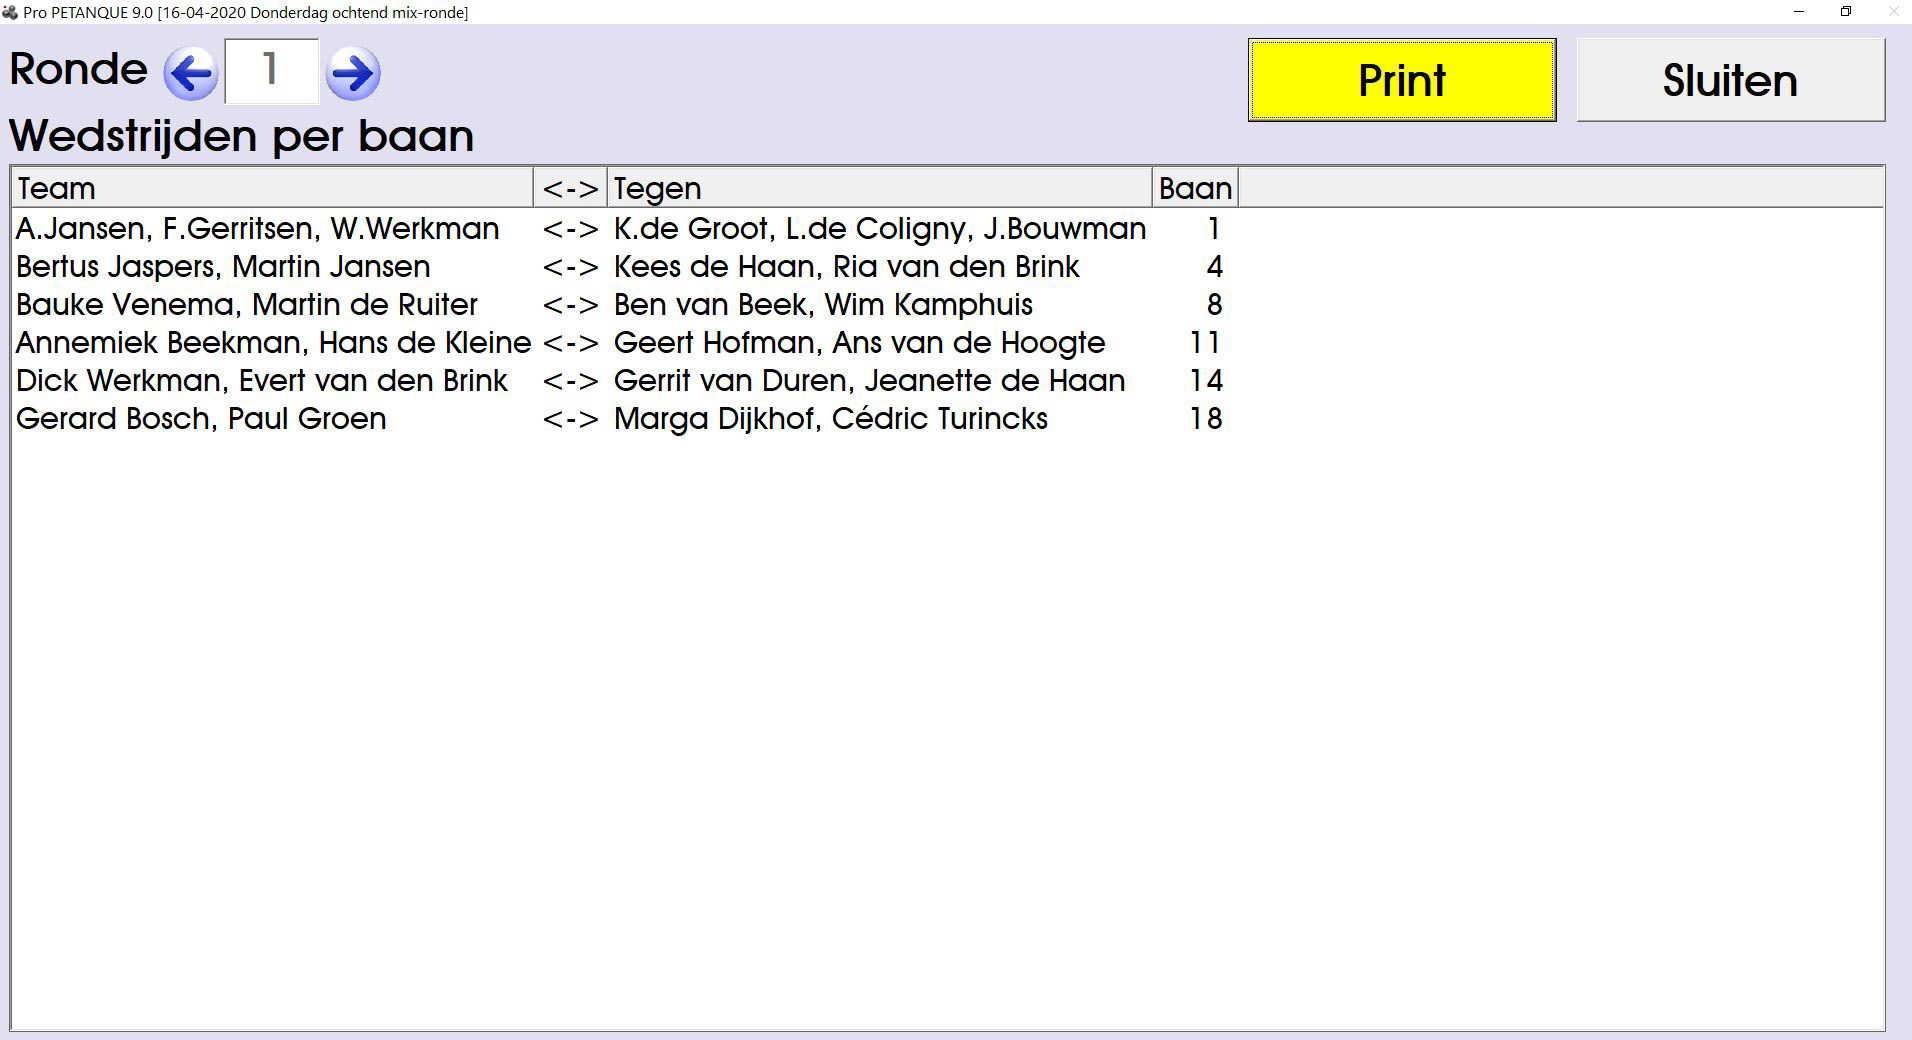Minimize the Pro PETANQUE window
The image size is (1912, 1040).
(1799, 12)
